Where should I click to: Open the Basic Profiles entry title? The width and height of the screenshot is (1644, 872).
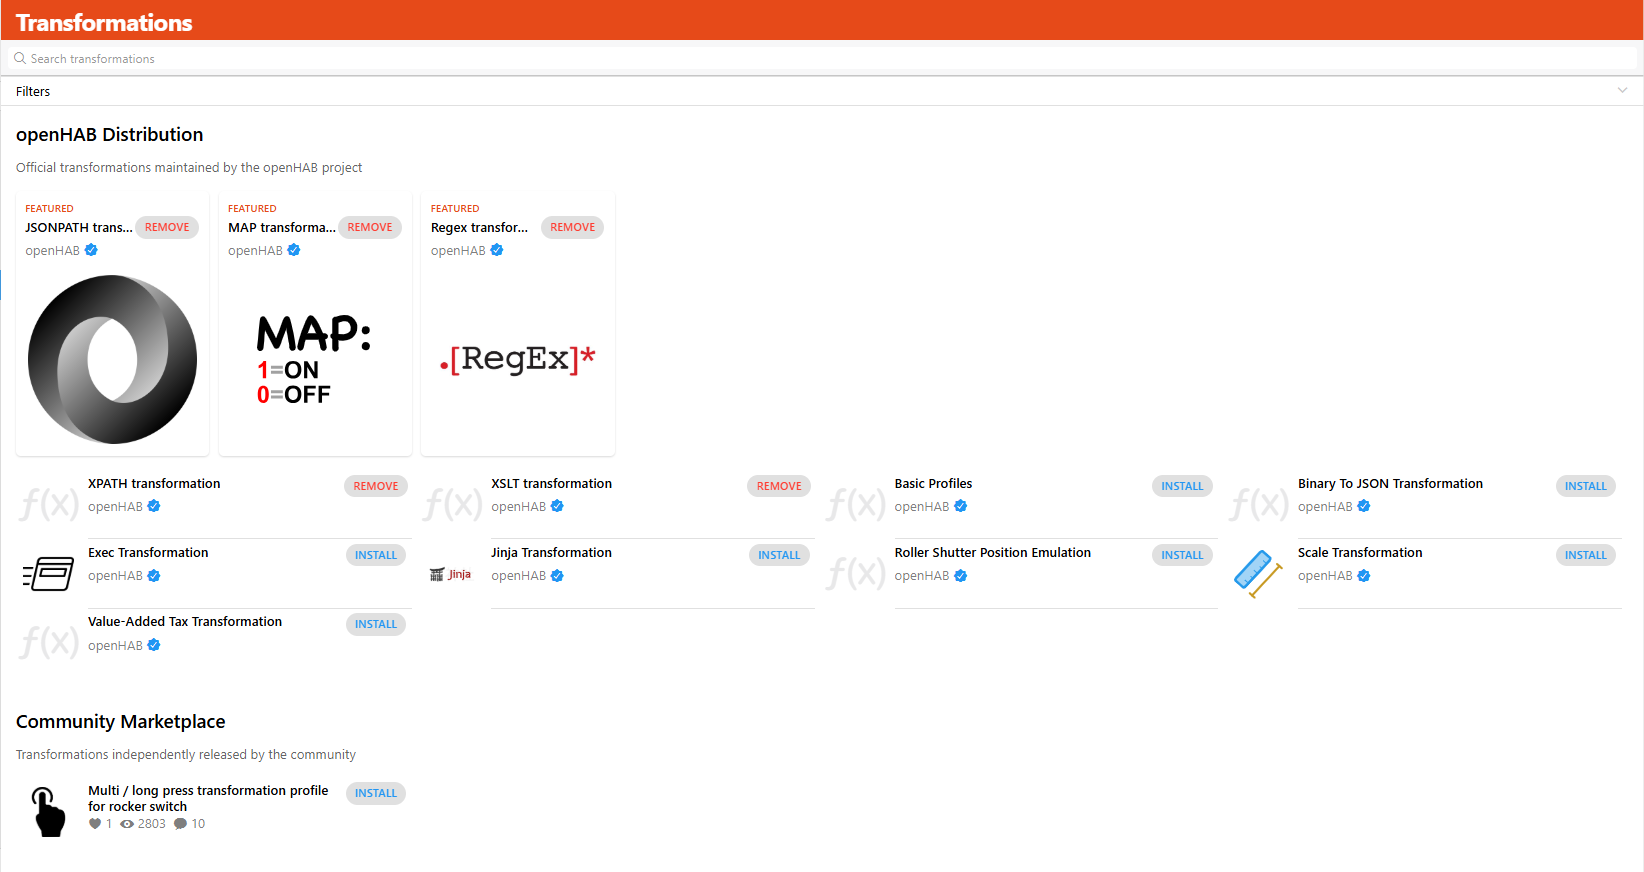(933, 483)
